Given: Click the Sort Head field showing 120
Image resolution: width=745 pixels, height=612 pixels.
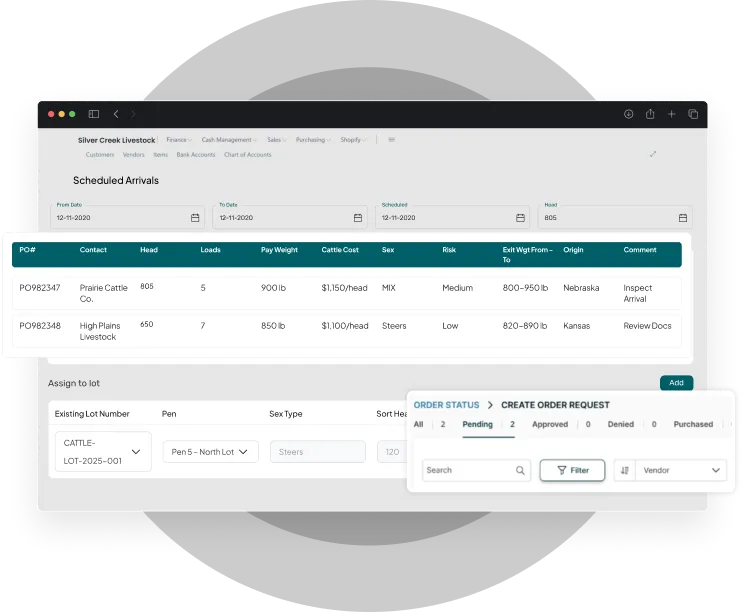Looking at the screenshot, I should click(392, 451).
